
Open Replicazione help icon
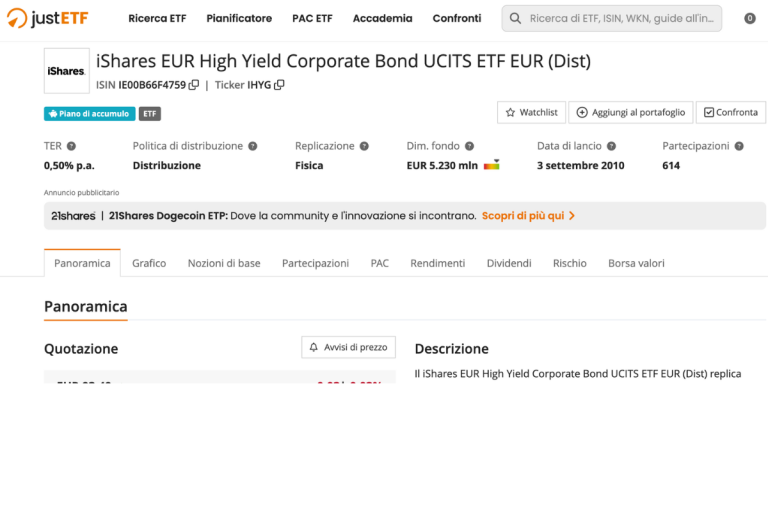pyautogui.click(x=364, y=146)
